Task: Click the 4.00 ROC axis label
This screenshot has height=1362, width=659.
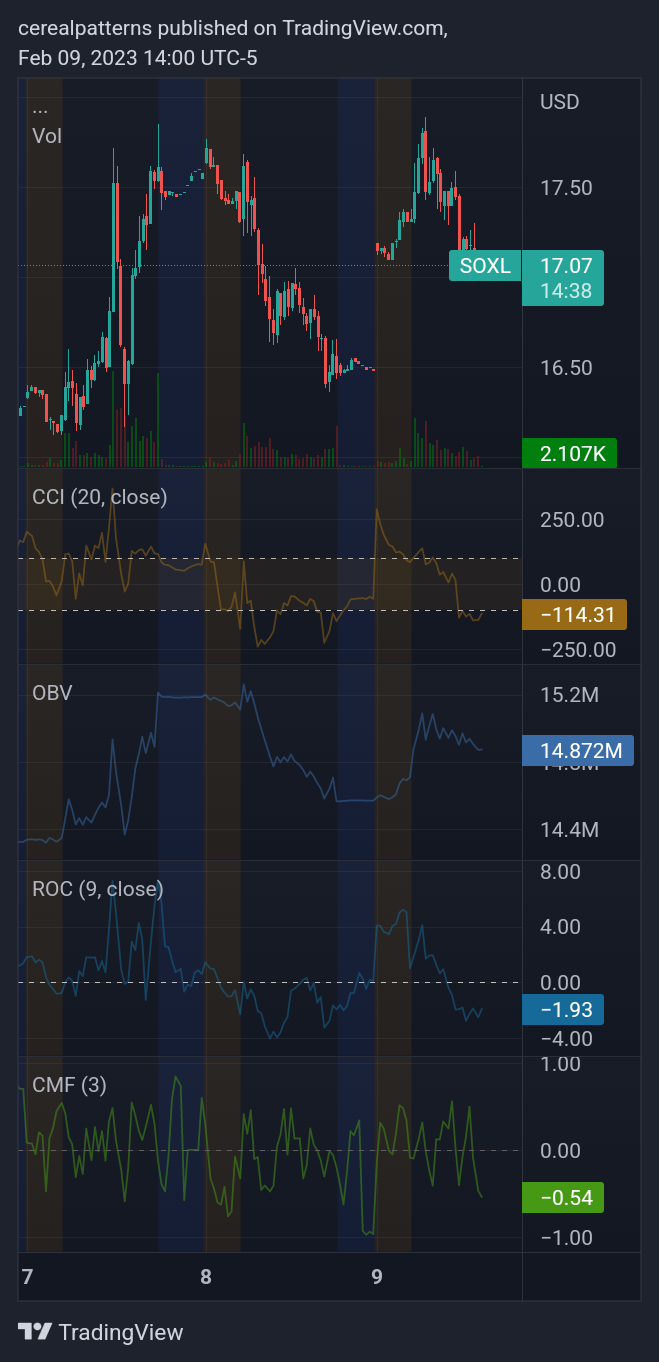Action: pyautogui.click(x=561, y=927)
